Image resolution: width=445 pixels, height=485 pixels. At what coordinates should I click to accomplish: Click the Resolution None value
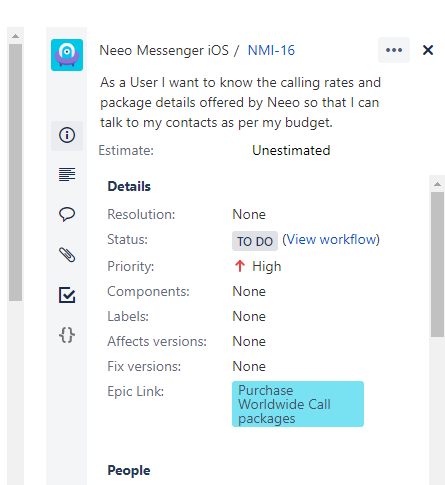tap(249, 214)
